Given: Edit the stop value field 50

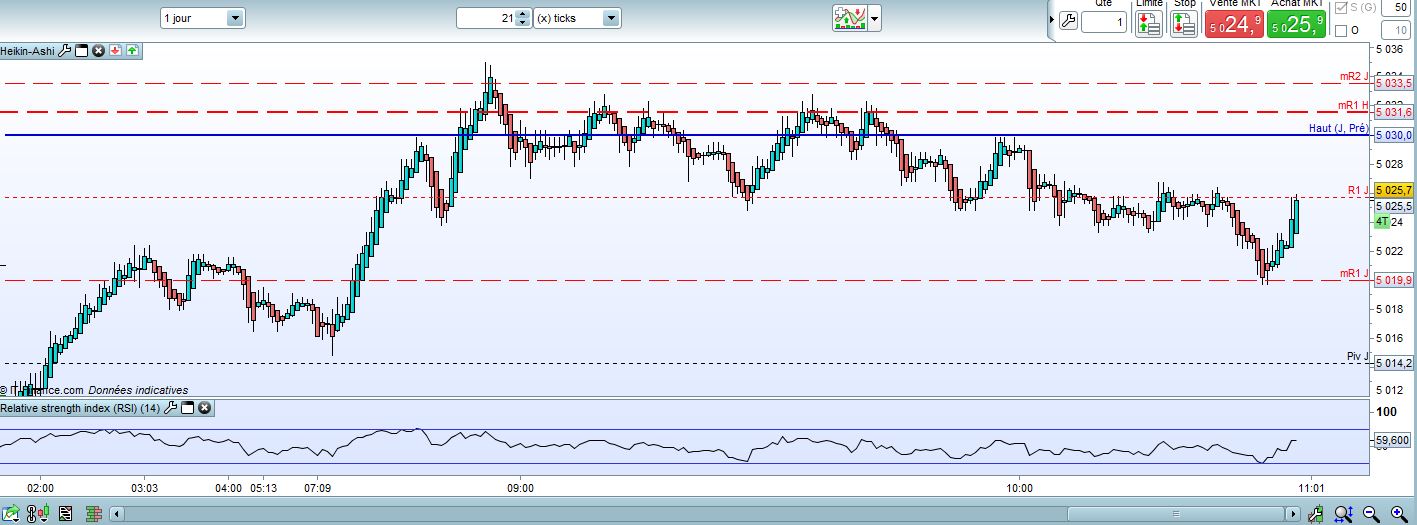Looking at the screenshot, I should click(x=1397, y=8).
